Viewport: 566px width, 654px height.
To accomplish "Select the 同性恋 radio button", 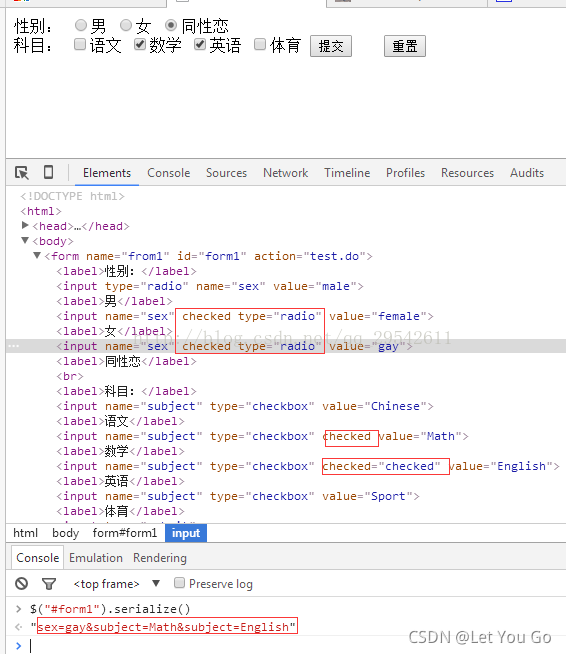I will pyautogui.click(x=171, y=25).
